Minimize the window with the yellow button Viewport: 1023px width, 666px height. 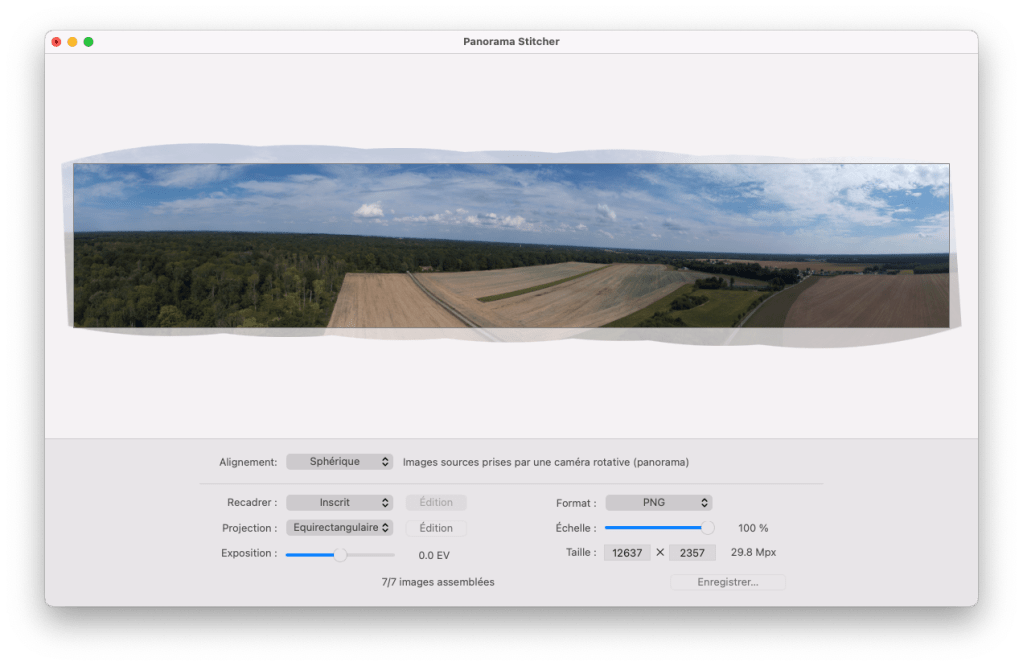[72, 42]
